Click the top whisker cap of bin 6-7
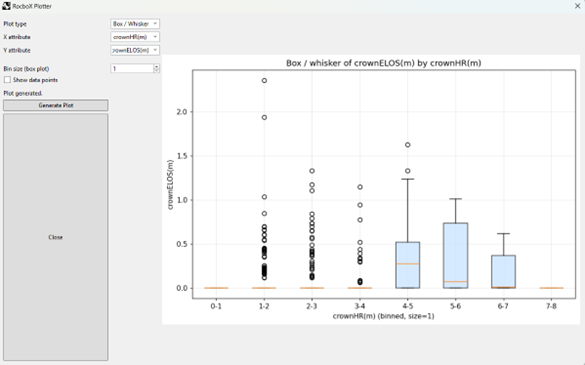 tap(503, 234)
